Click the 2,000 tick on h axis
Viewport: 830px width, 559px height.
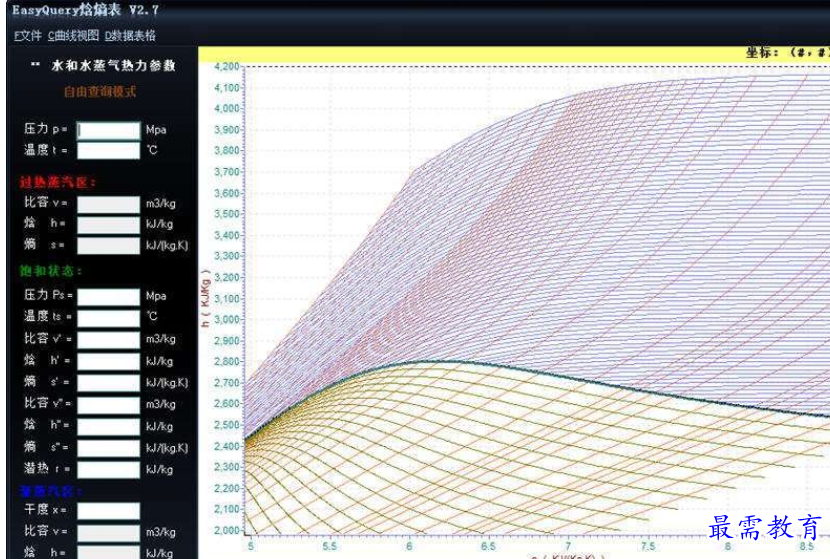pos(227,530)
